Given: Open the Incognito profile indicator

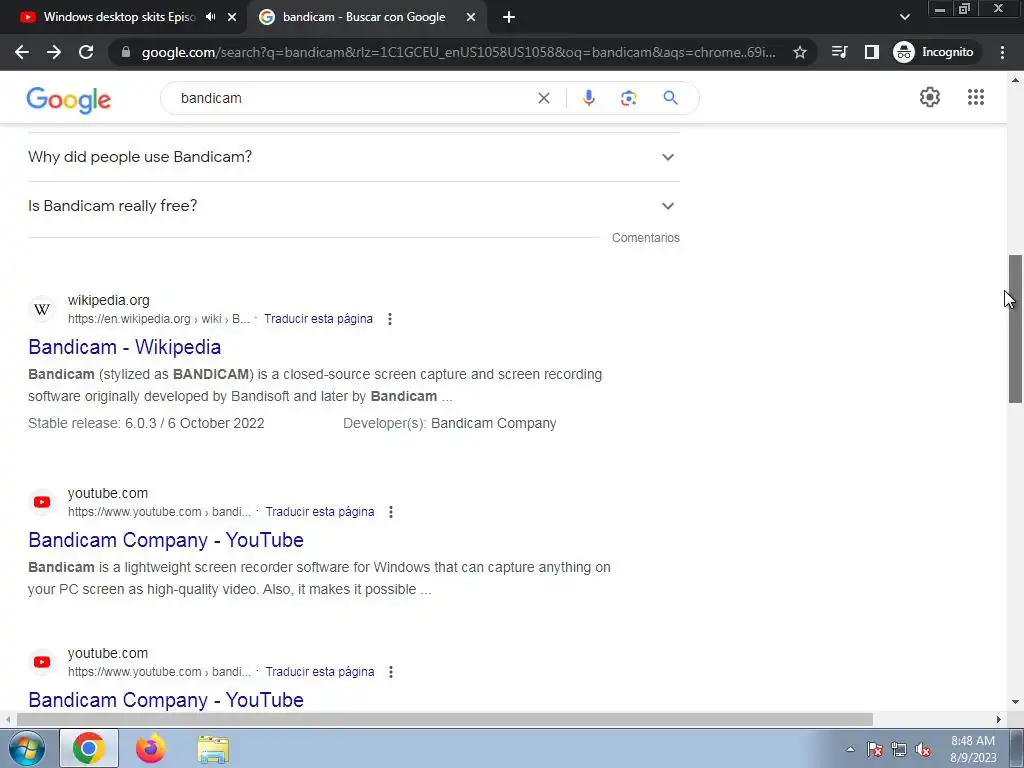Looking at the screenshot, I should pos(933,52).
